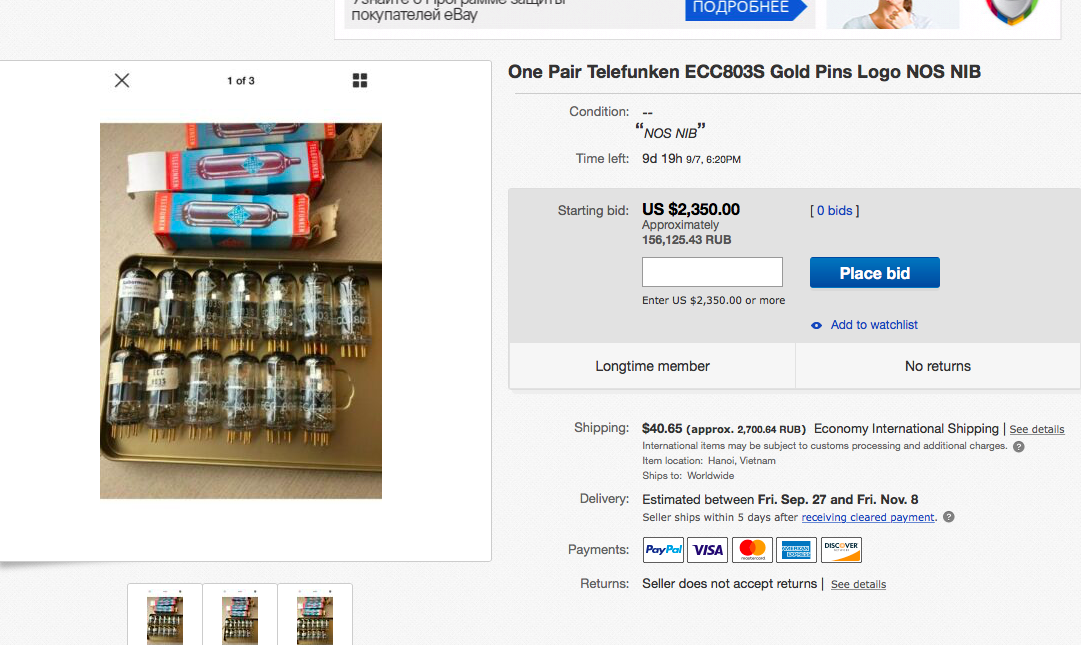This screenshot has width=1081, height=645.
Task: Open returns See details link
Action: tap(858, 584)
